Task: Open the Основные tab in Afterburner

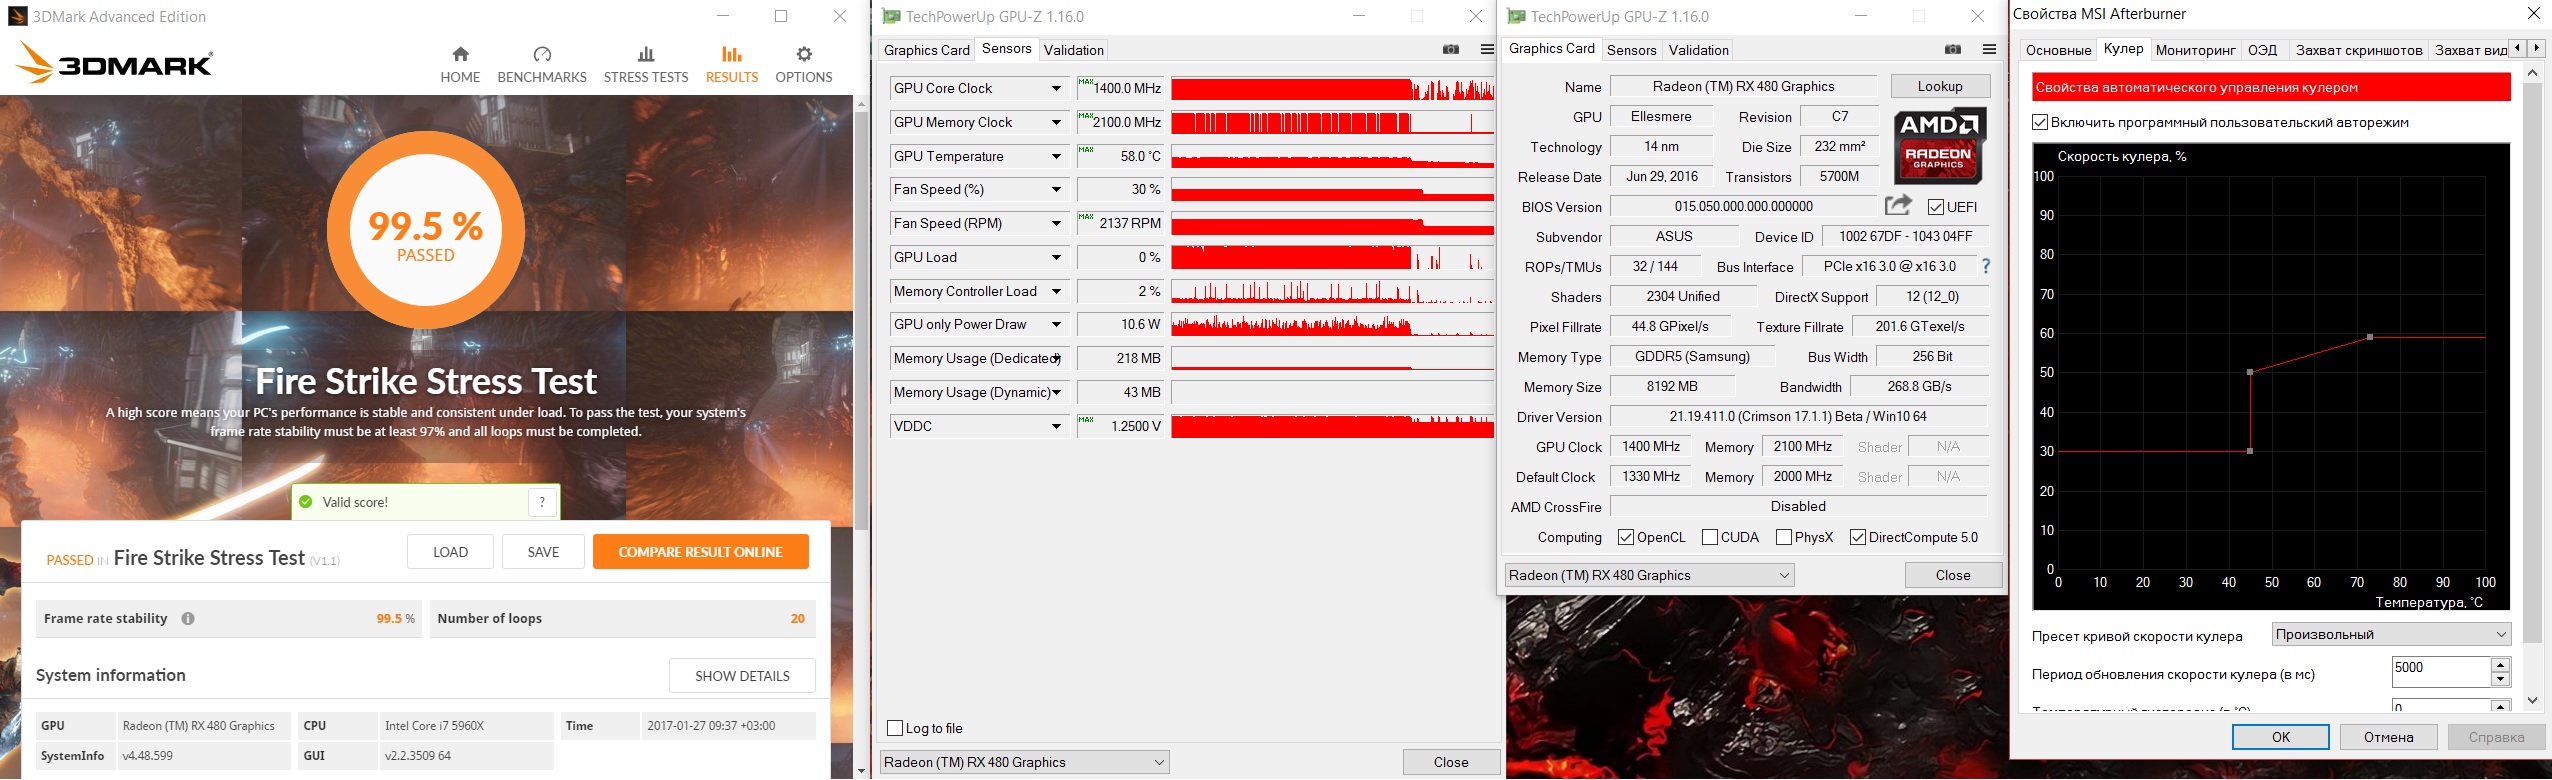Action: tap(2058, 50)
